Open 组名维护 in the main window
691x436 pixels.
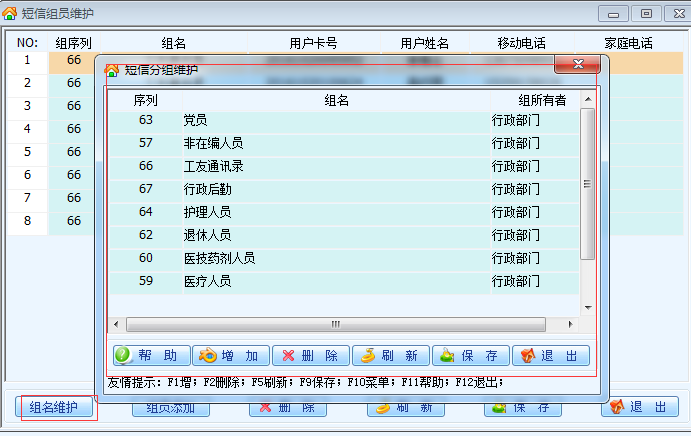coord(54,406)
